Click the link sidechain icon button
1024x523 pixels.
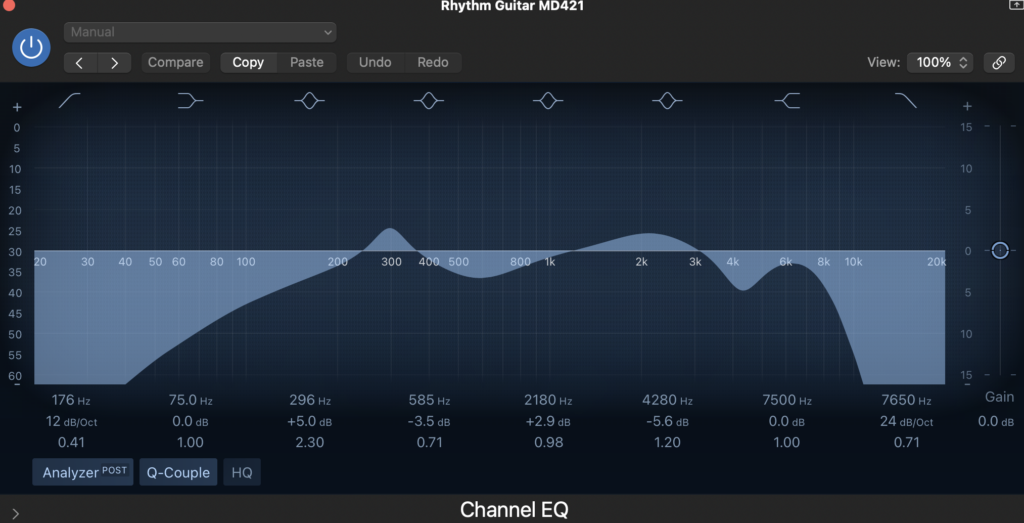(998, 62)
